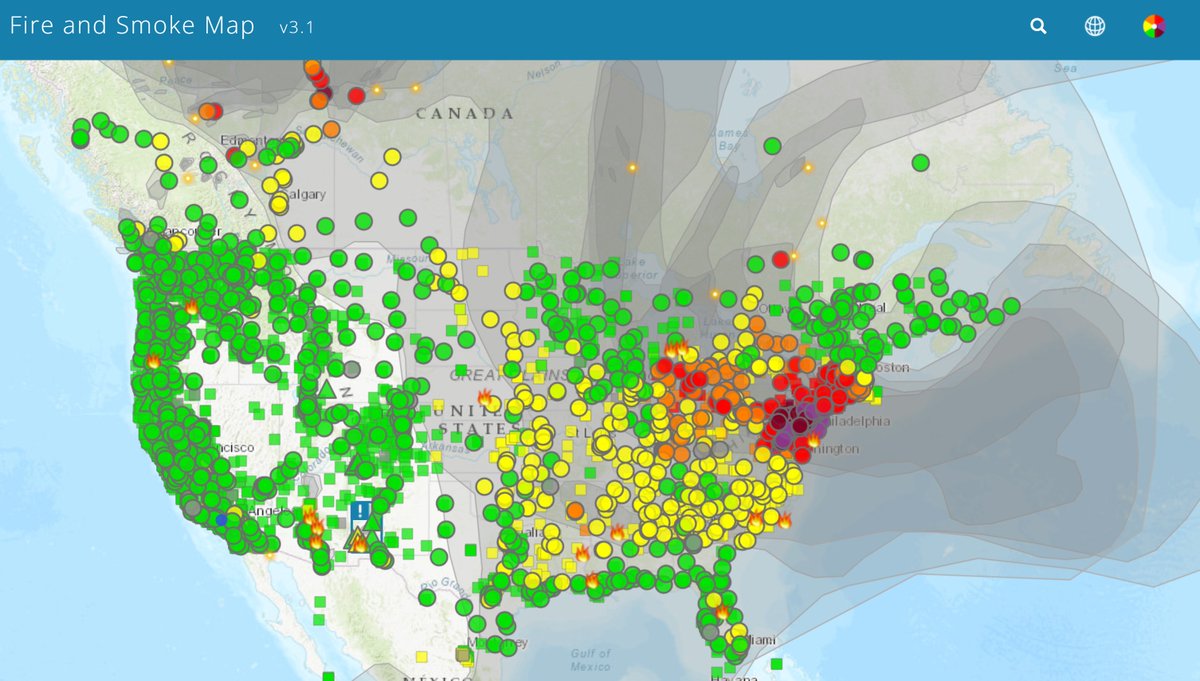
Task: Click the v3.1 version label
Action: 294,28
